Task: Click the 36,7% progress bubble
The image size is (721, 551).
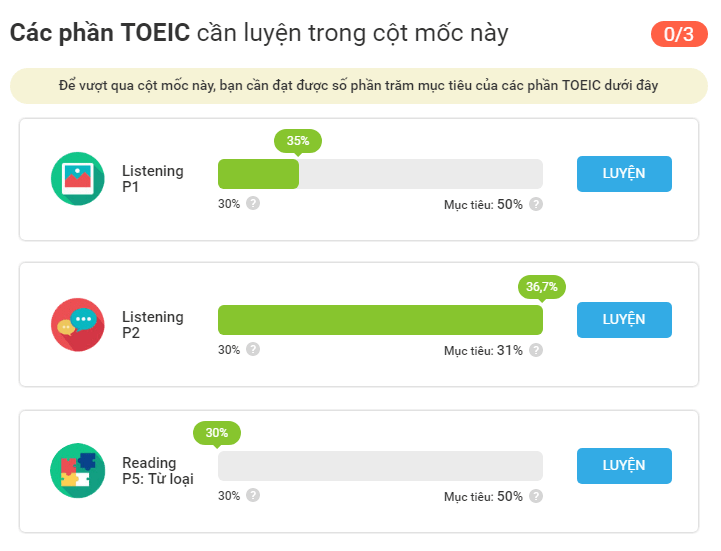Action: (542, 287)
